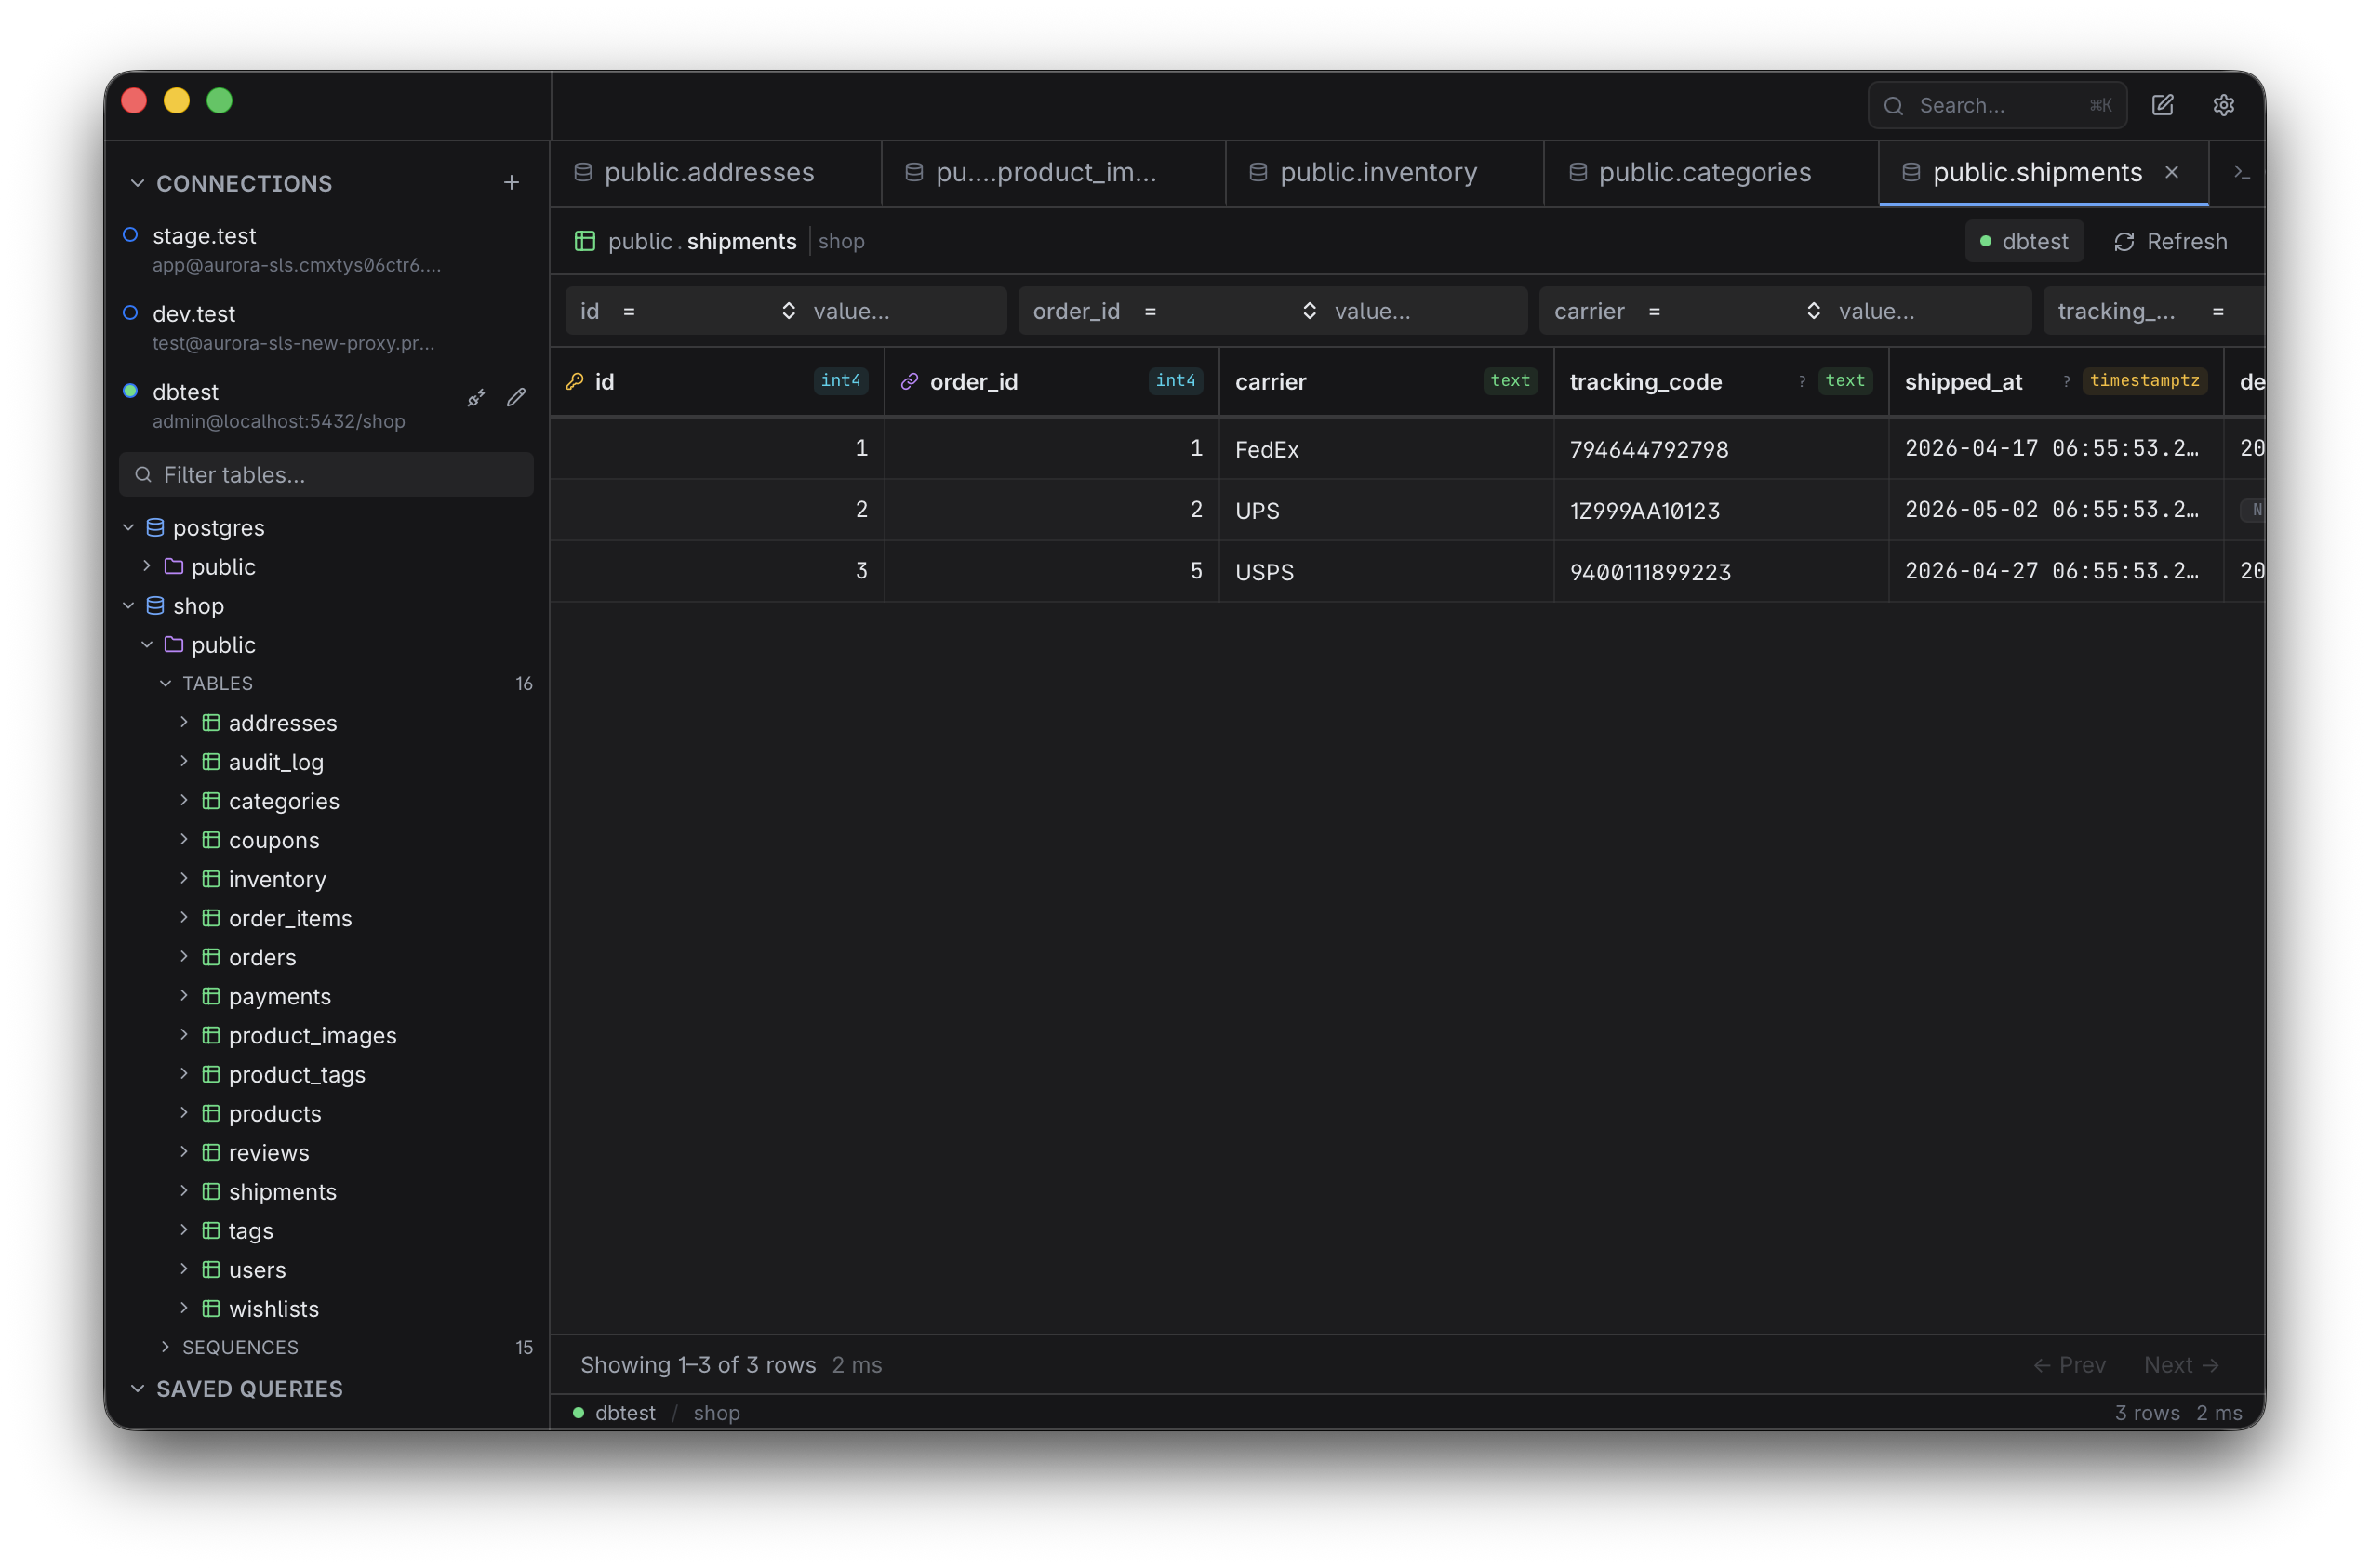Screen dimensions: 2370x1568
Task: Collapse the TABLES group
Action: point(165,684)
